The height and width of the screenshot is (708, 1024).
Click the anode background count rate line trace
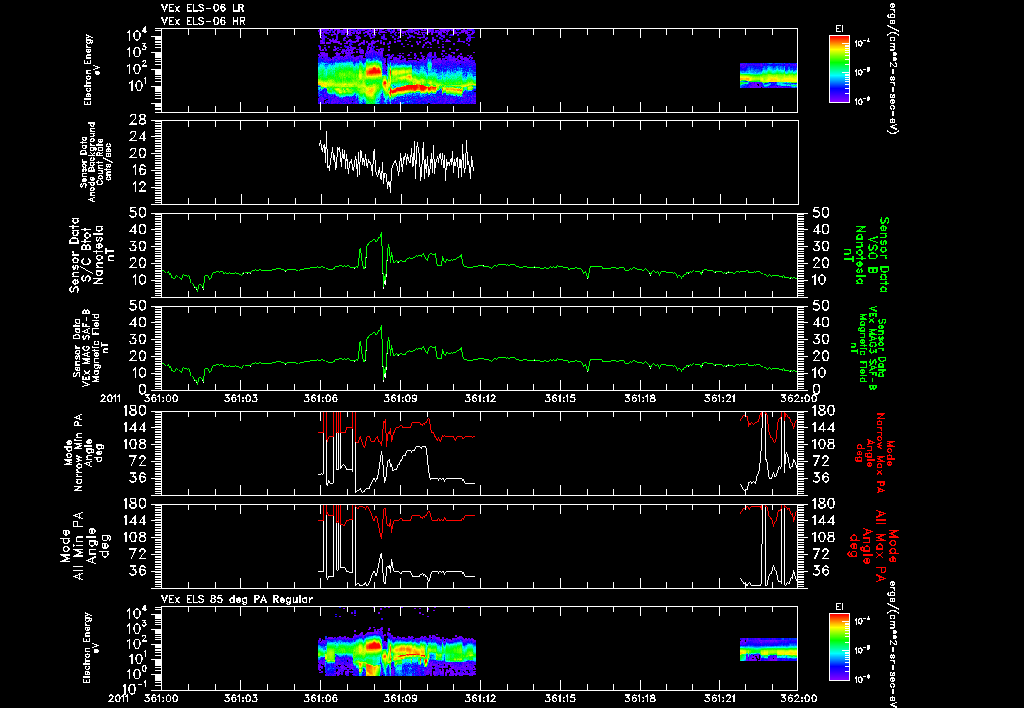click(396, 161)
